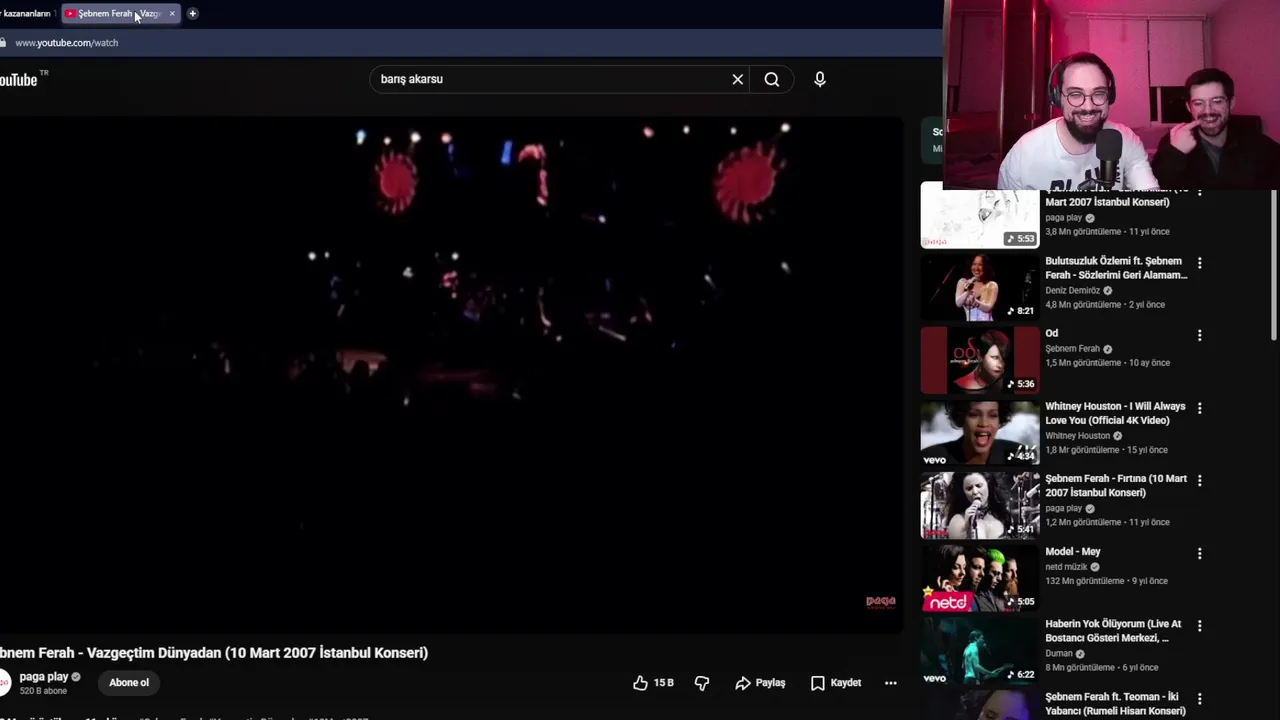1280x720 pixels.
Task: Share the video via Paylaş
Action: click(760, 683)
